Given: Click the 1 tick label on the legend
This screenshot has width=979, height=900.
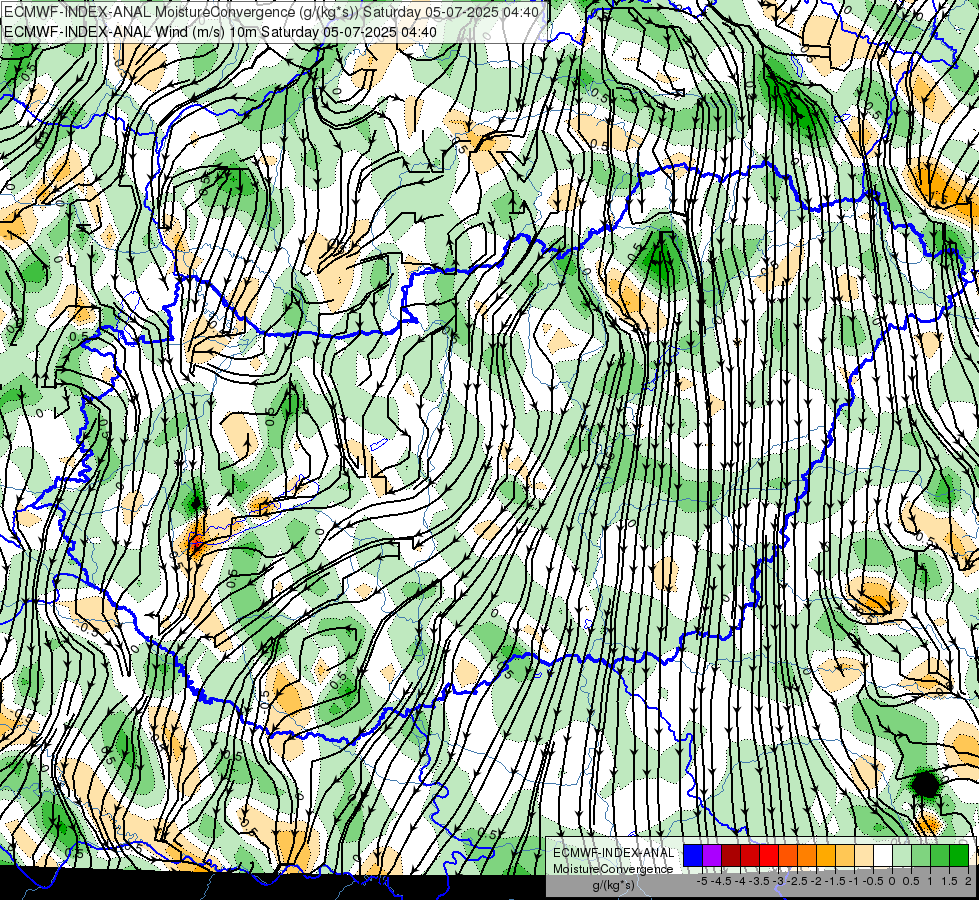Looking at the screenshot, I should pyautogui.click(x=930, y=881).
